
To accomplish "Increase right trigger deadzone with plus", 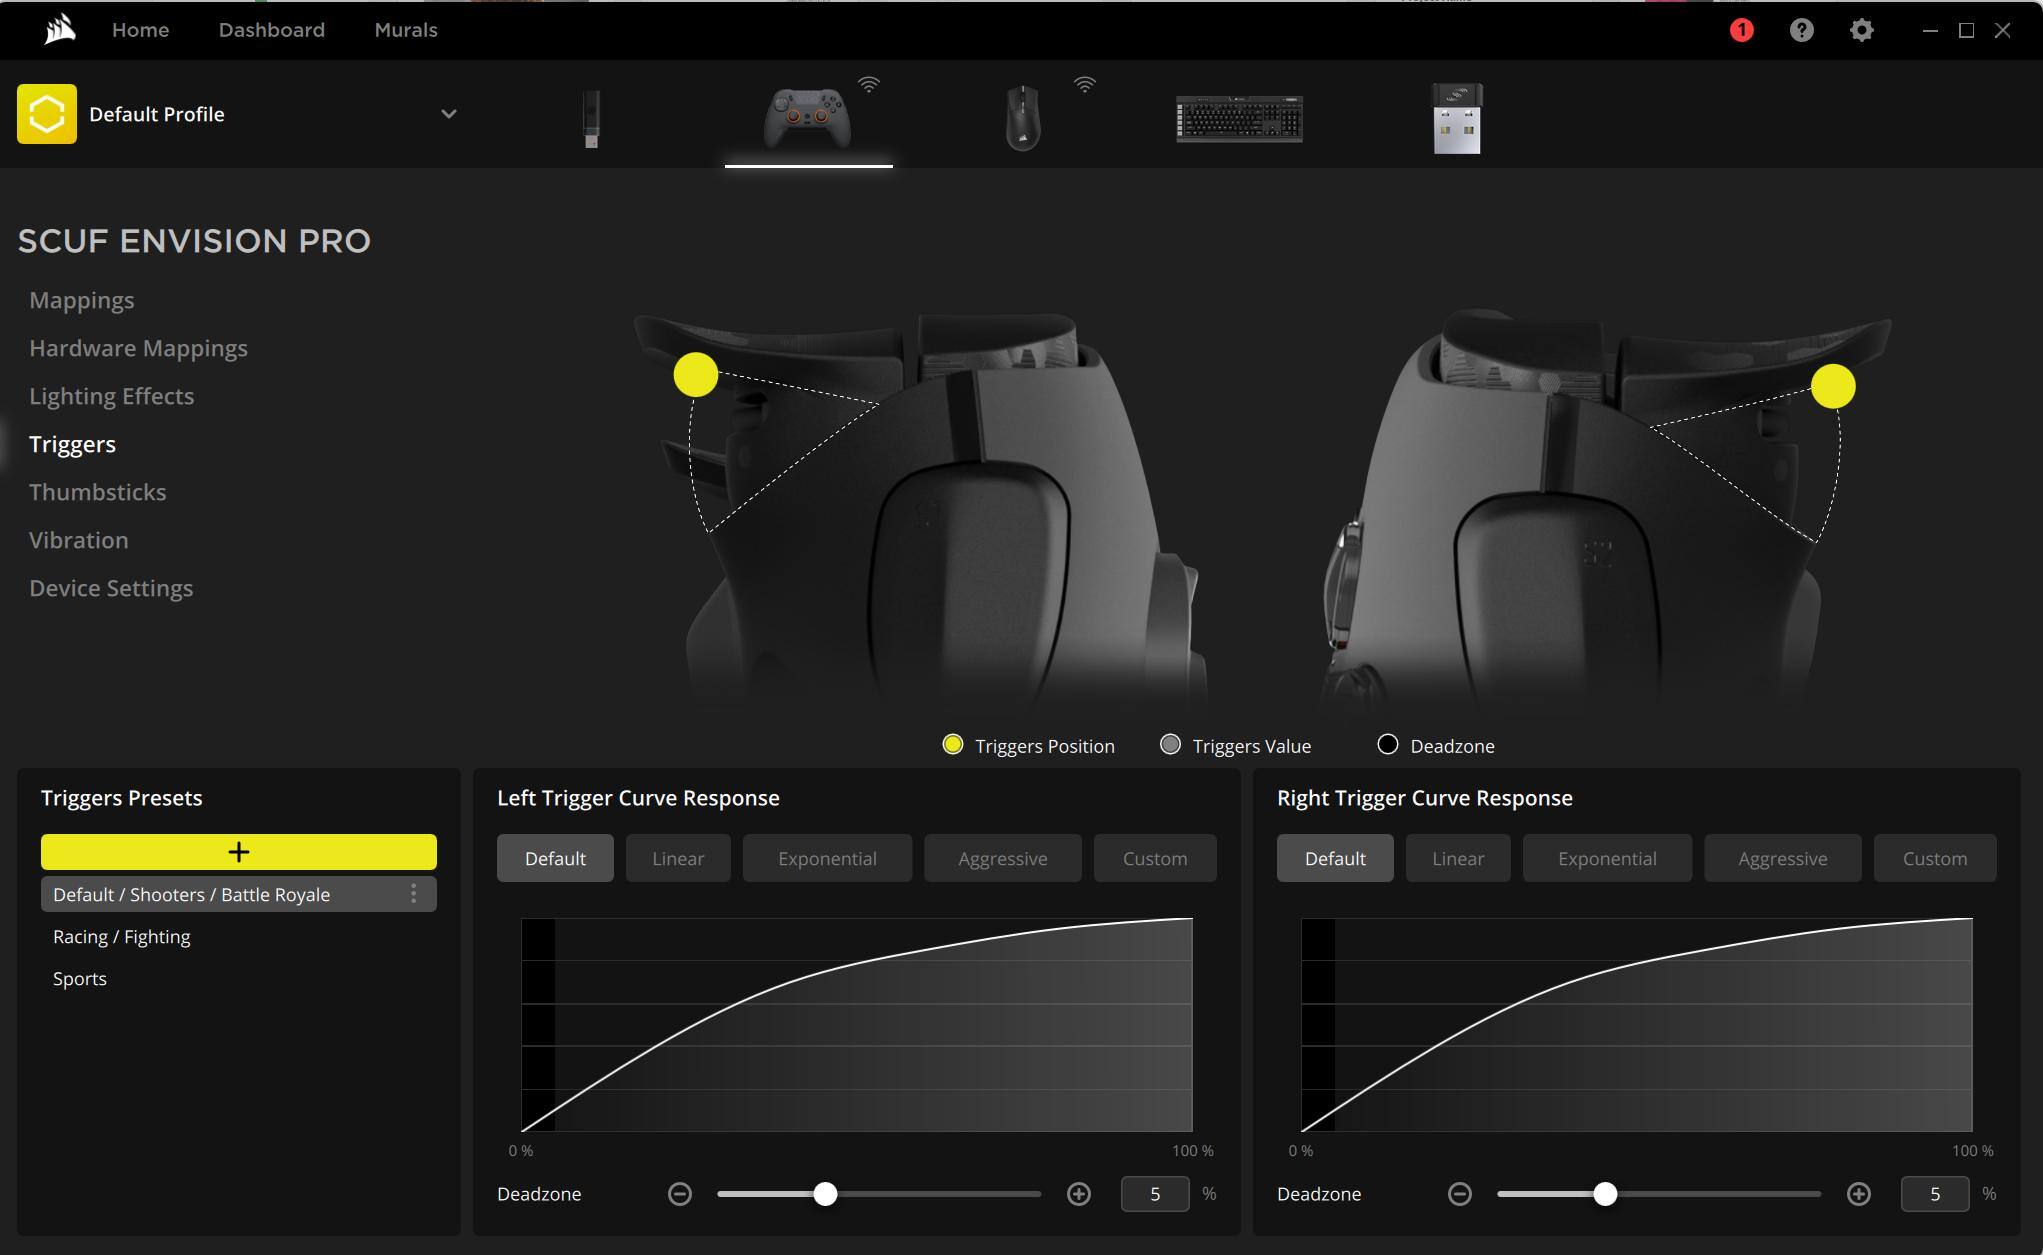I will tap(1858, 1194).
